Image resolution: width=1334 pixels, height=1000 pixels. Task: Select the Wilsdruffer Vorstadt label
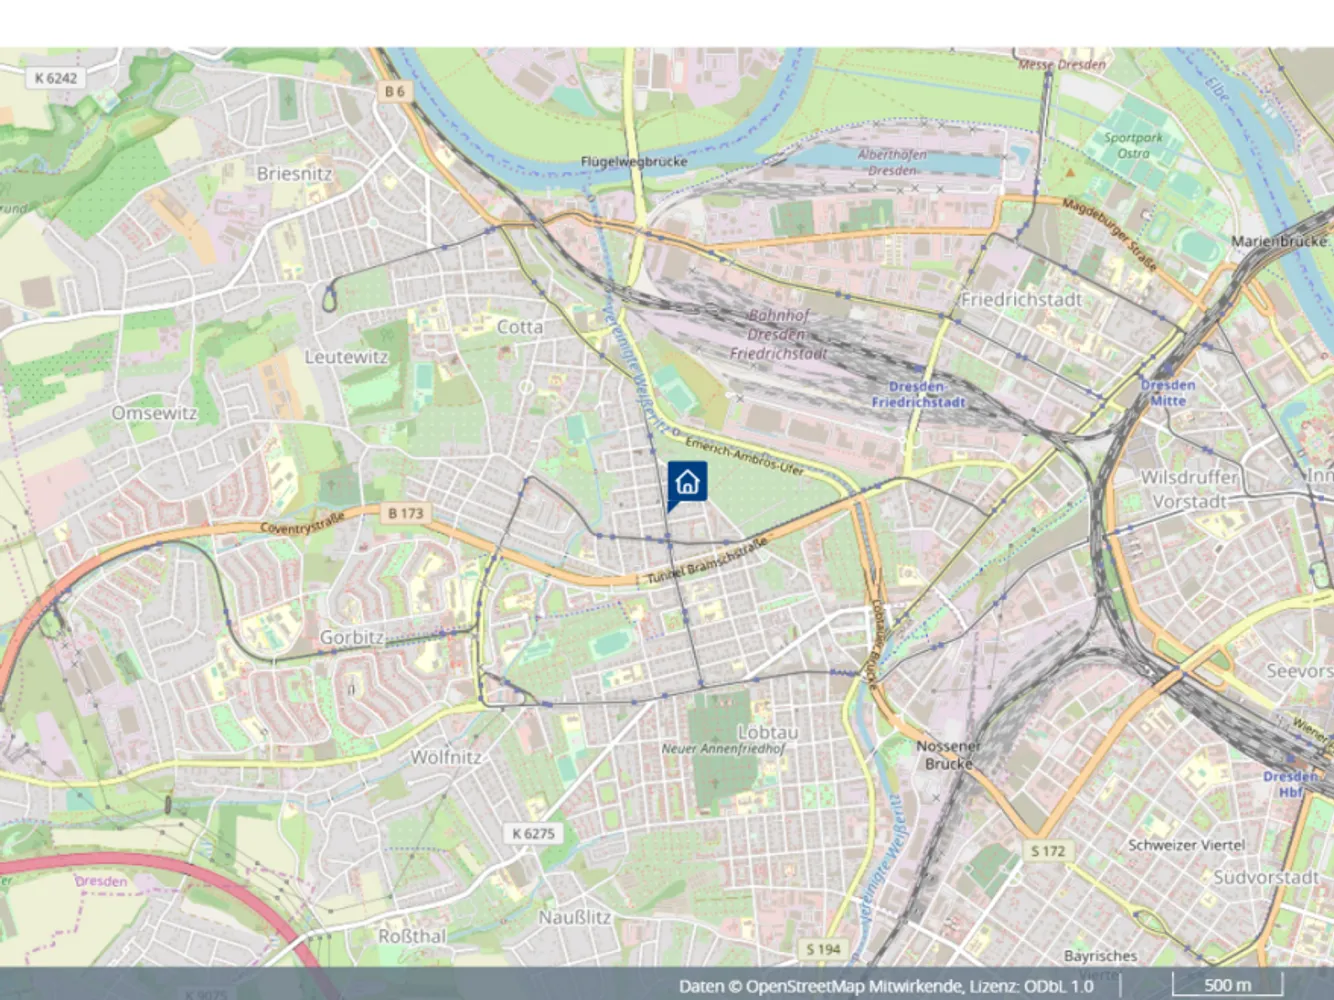(1189, 489)
